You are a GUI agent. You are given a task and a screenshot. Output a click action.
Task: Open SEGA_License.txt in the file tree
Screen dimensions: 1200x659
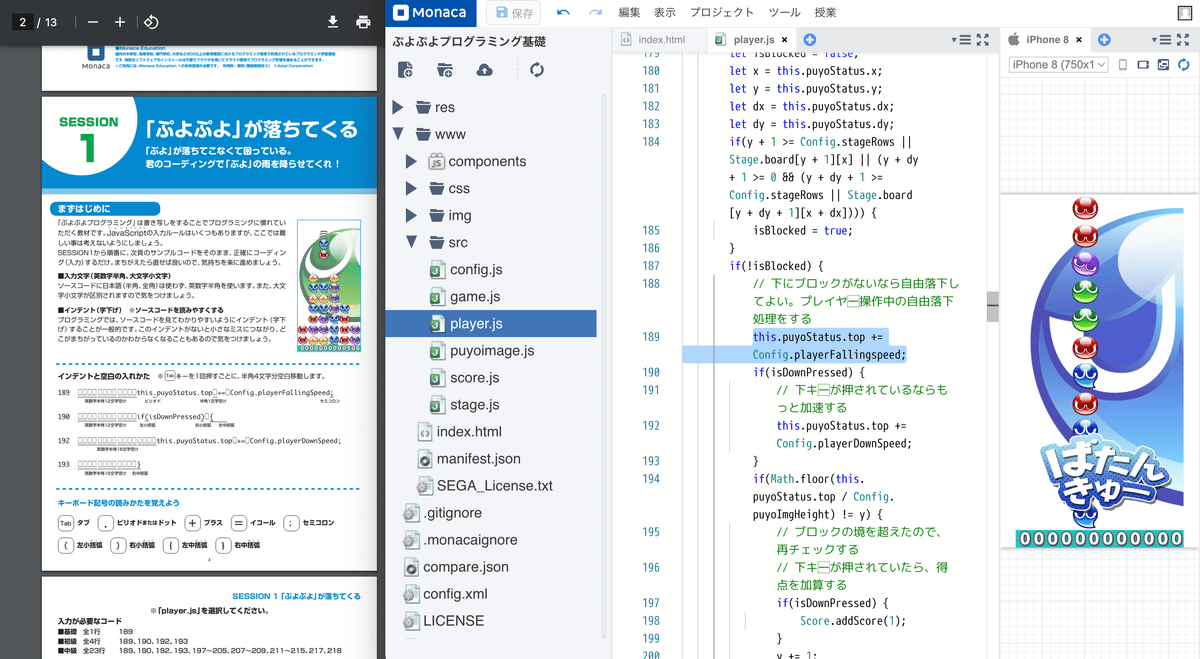coord(494,486)
